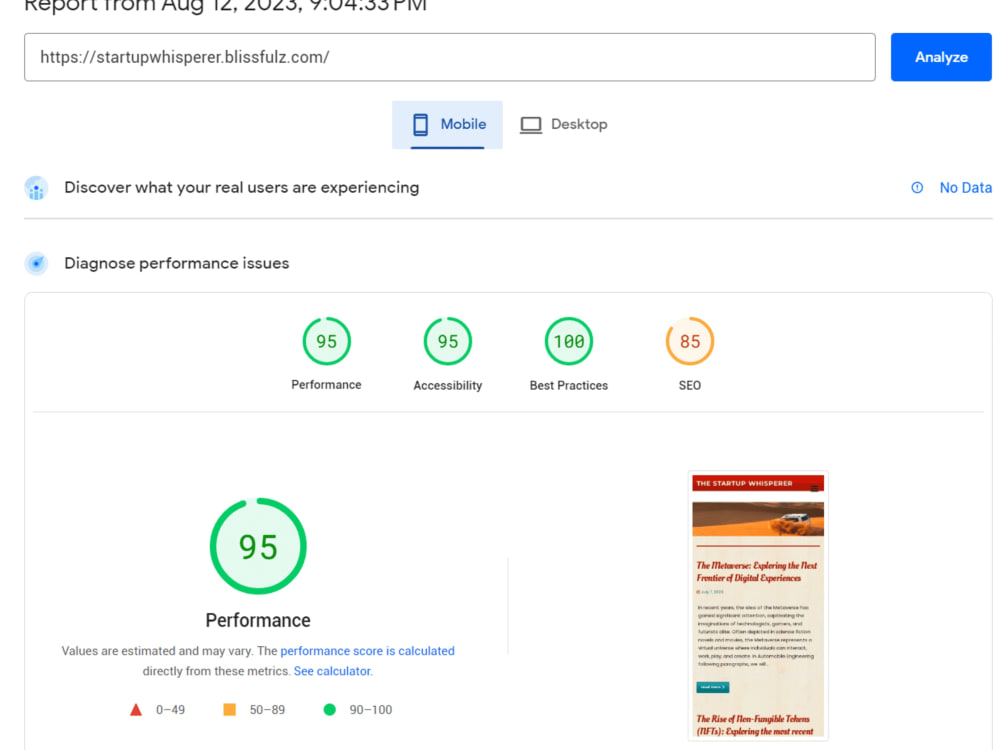Image resolution: width=1000 pixels, height=750 pixels.
Task: Select the SEO 85 score gauge
Action: pyautogui.click(x=690, y=341)
